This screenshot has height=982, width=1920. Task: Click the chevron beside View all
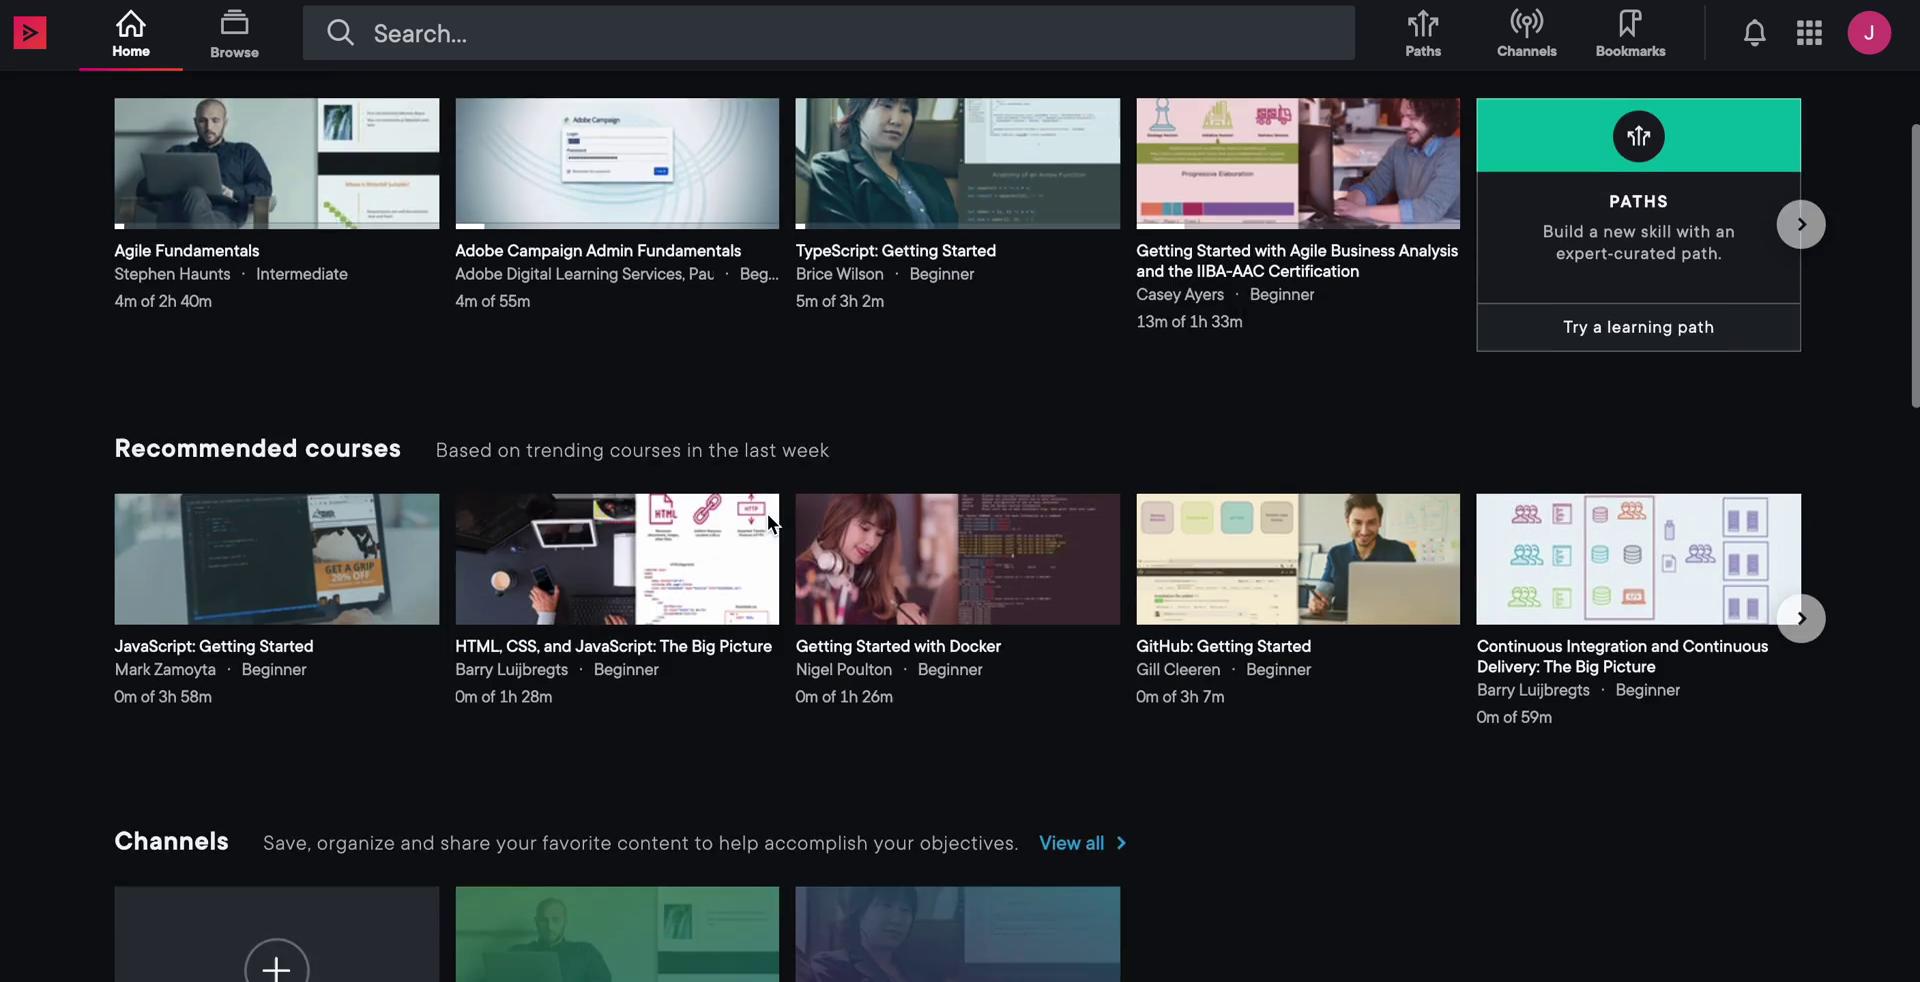(1121, 843)
